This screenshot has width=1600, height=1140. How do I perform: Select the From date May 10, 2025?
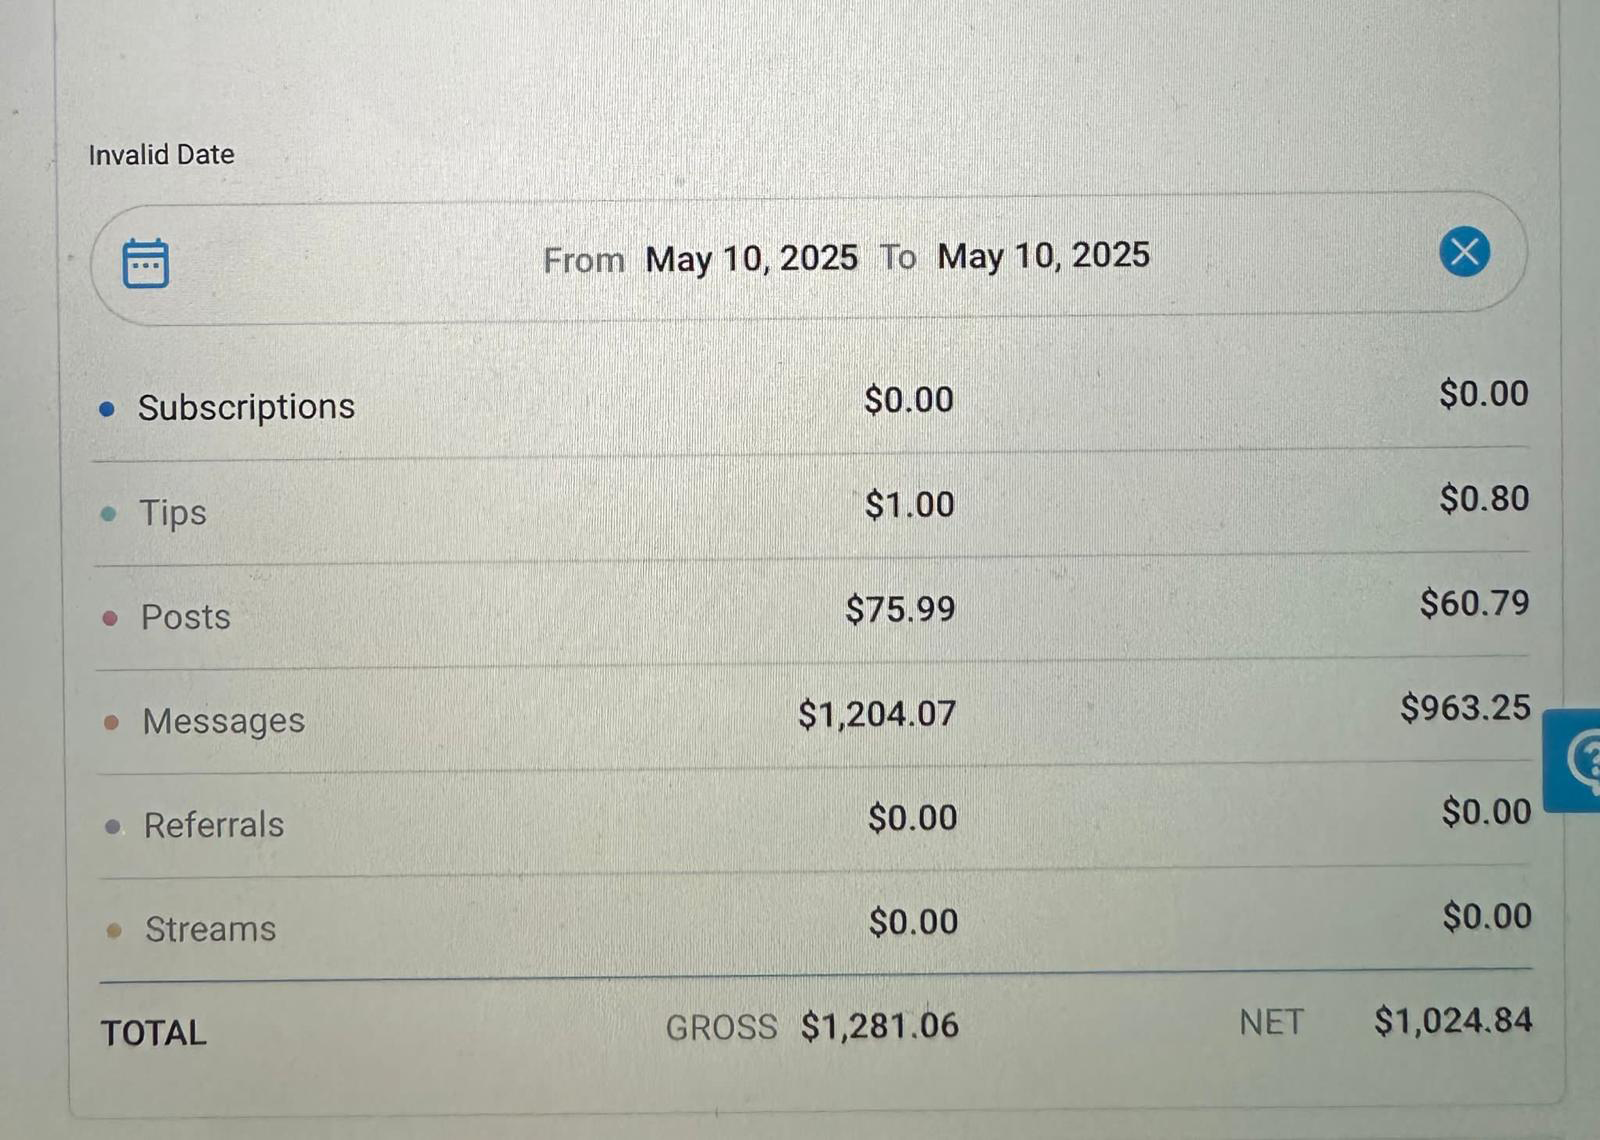click(751, 258)
